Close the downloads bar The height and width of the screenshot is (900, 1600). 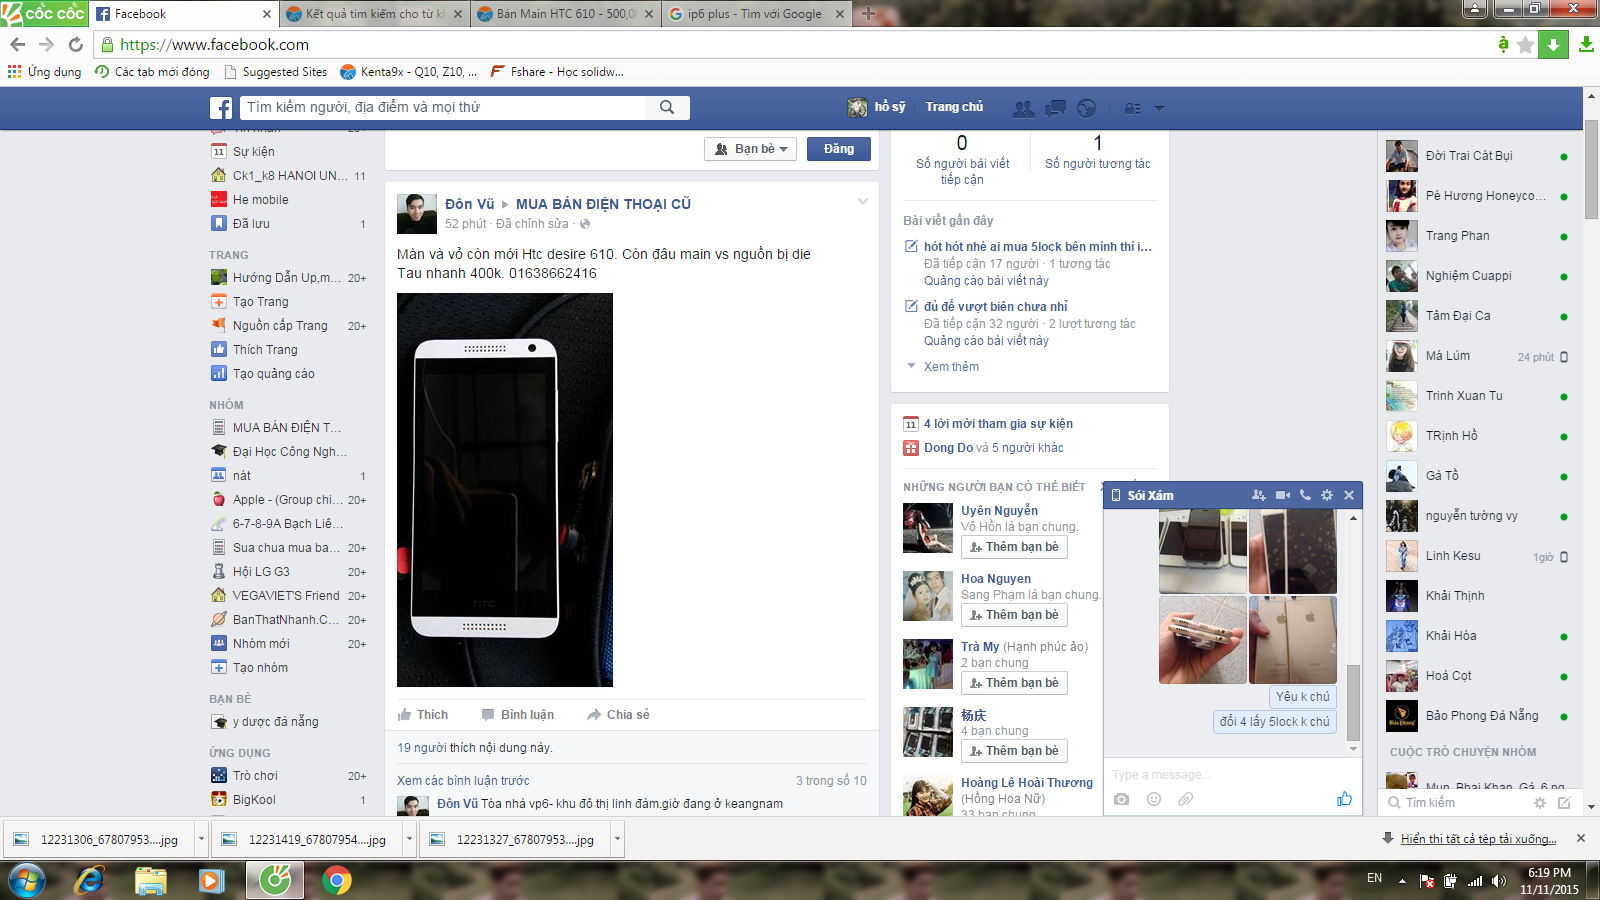[x=1581, y=838]
